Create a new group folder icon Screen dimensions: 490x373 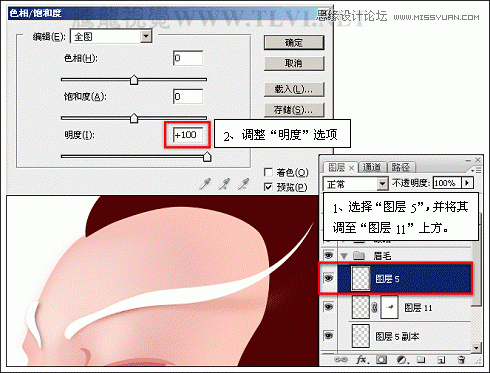pos(421,360)
